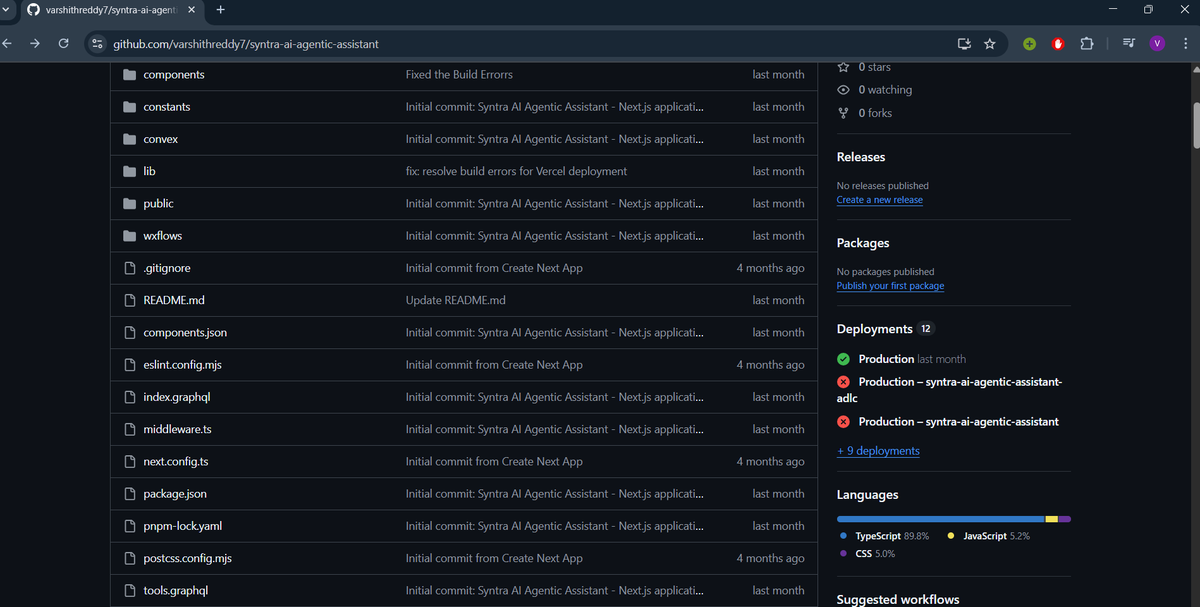
Task: Select the varshithreddy7/syntra-ai-agent tab
Action: tap(110, 10)
